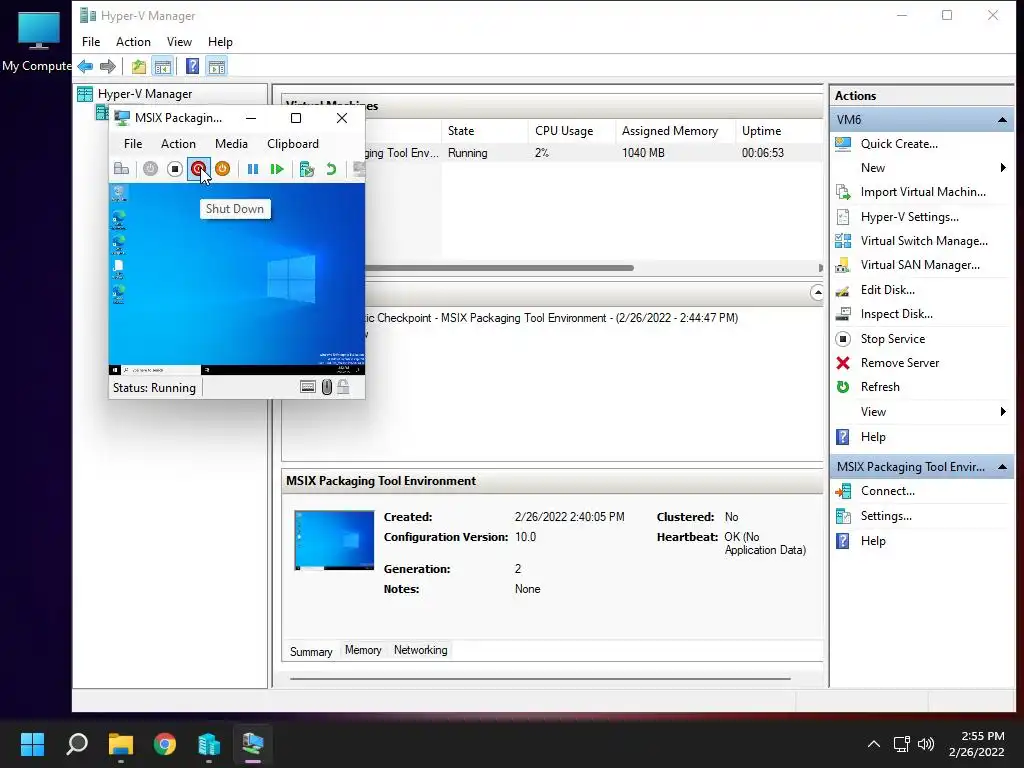Click lock status icon in VM window
The width and height of the screenshot is (1024, 768).
pos(343,387)
